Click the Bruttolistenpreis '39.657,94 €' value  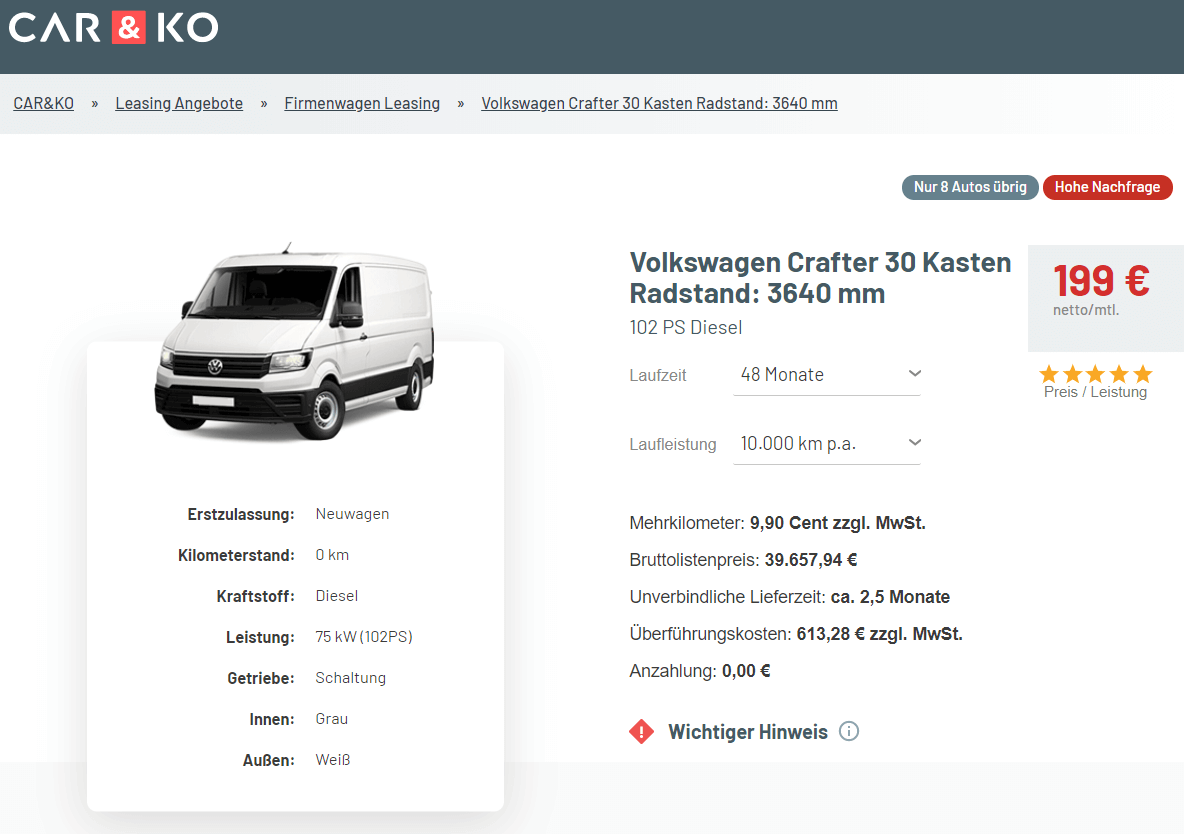pyautogui.click(x=811, y=560)
